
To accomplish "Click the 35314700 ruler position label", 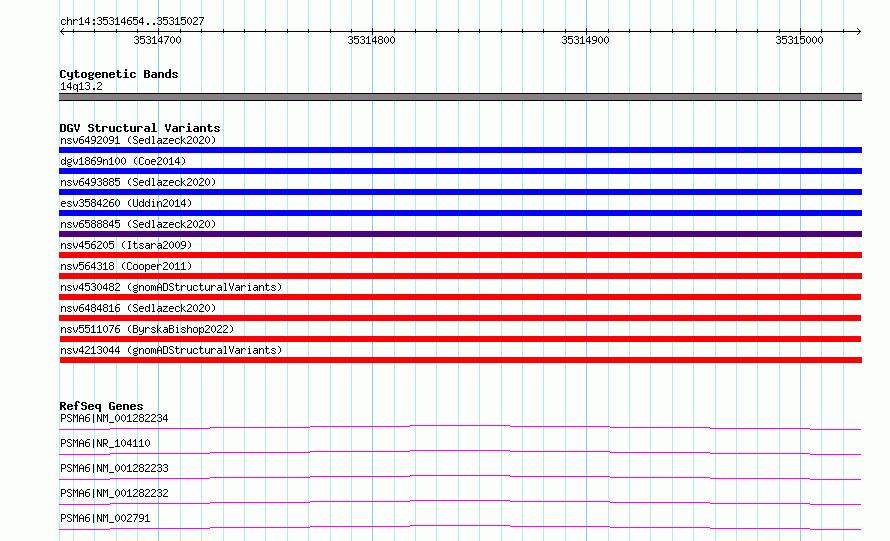I will coord(157,40).
